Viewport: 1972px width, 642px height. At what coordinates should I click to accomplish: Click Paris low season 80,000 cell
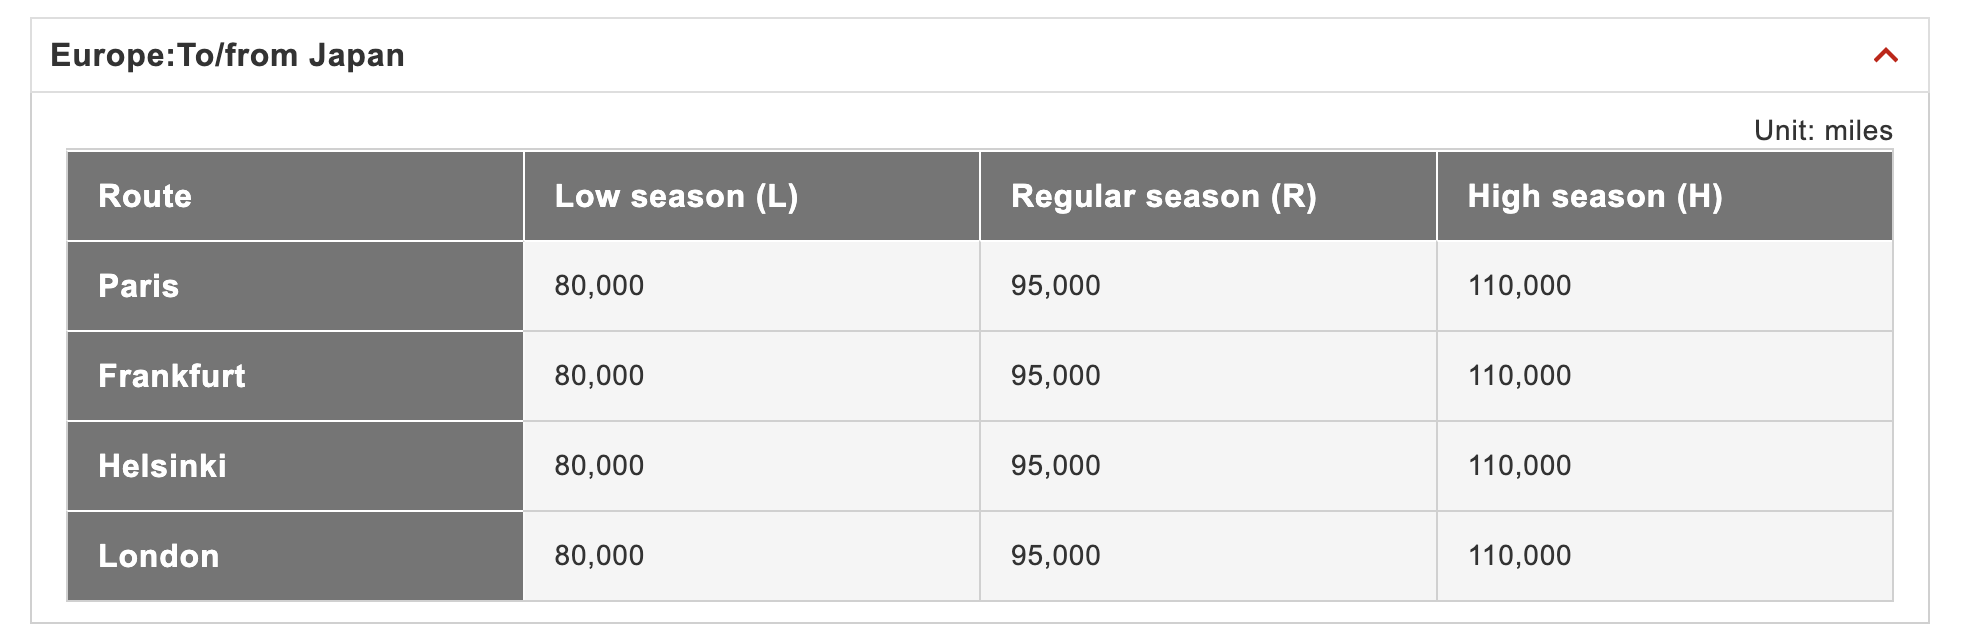[x=599, y=286]
